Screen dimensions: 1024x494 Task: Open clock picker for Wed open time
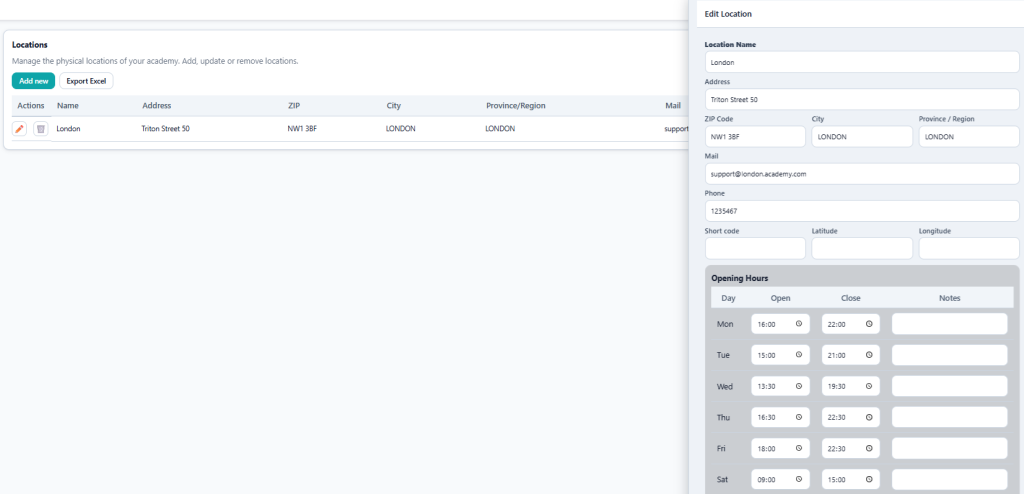[799, 386]
